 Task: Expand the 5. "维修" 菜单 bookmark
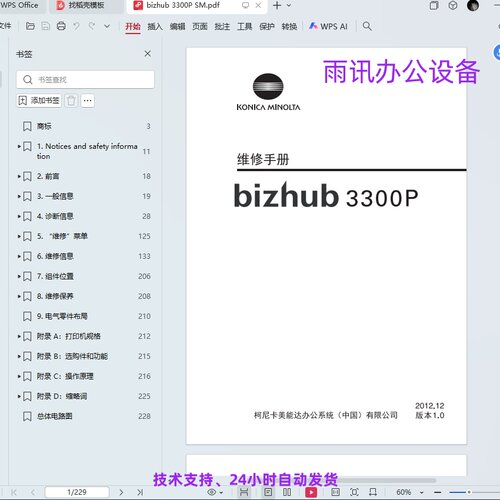[x=19, y=236]
